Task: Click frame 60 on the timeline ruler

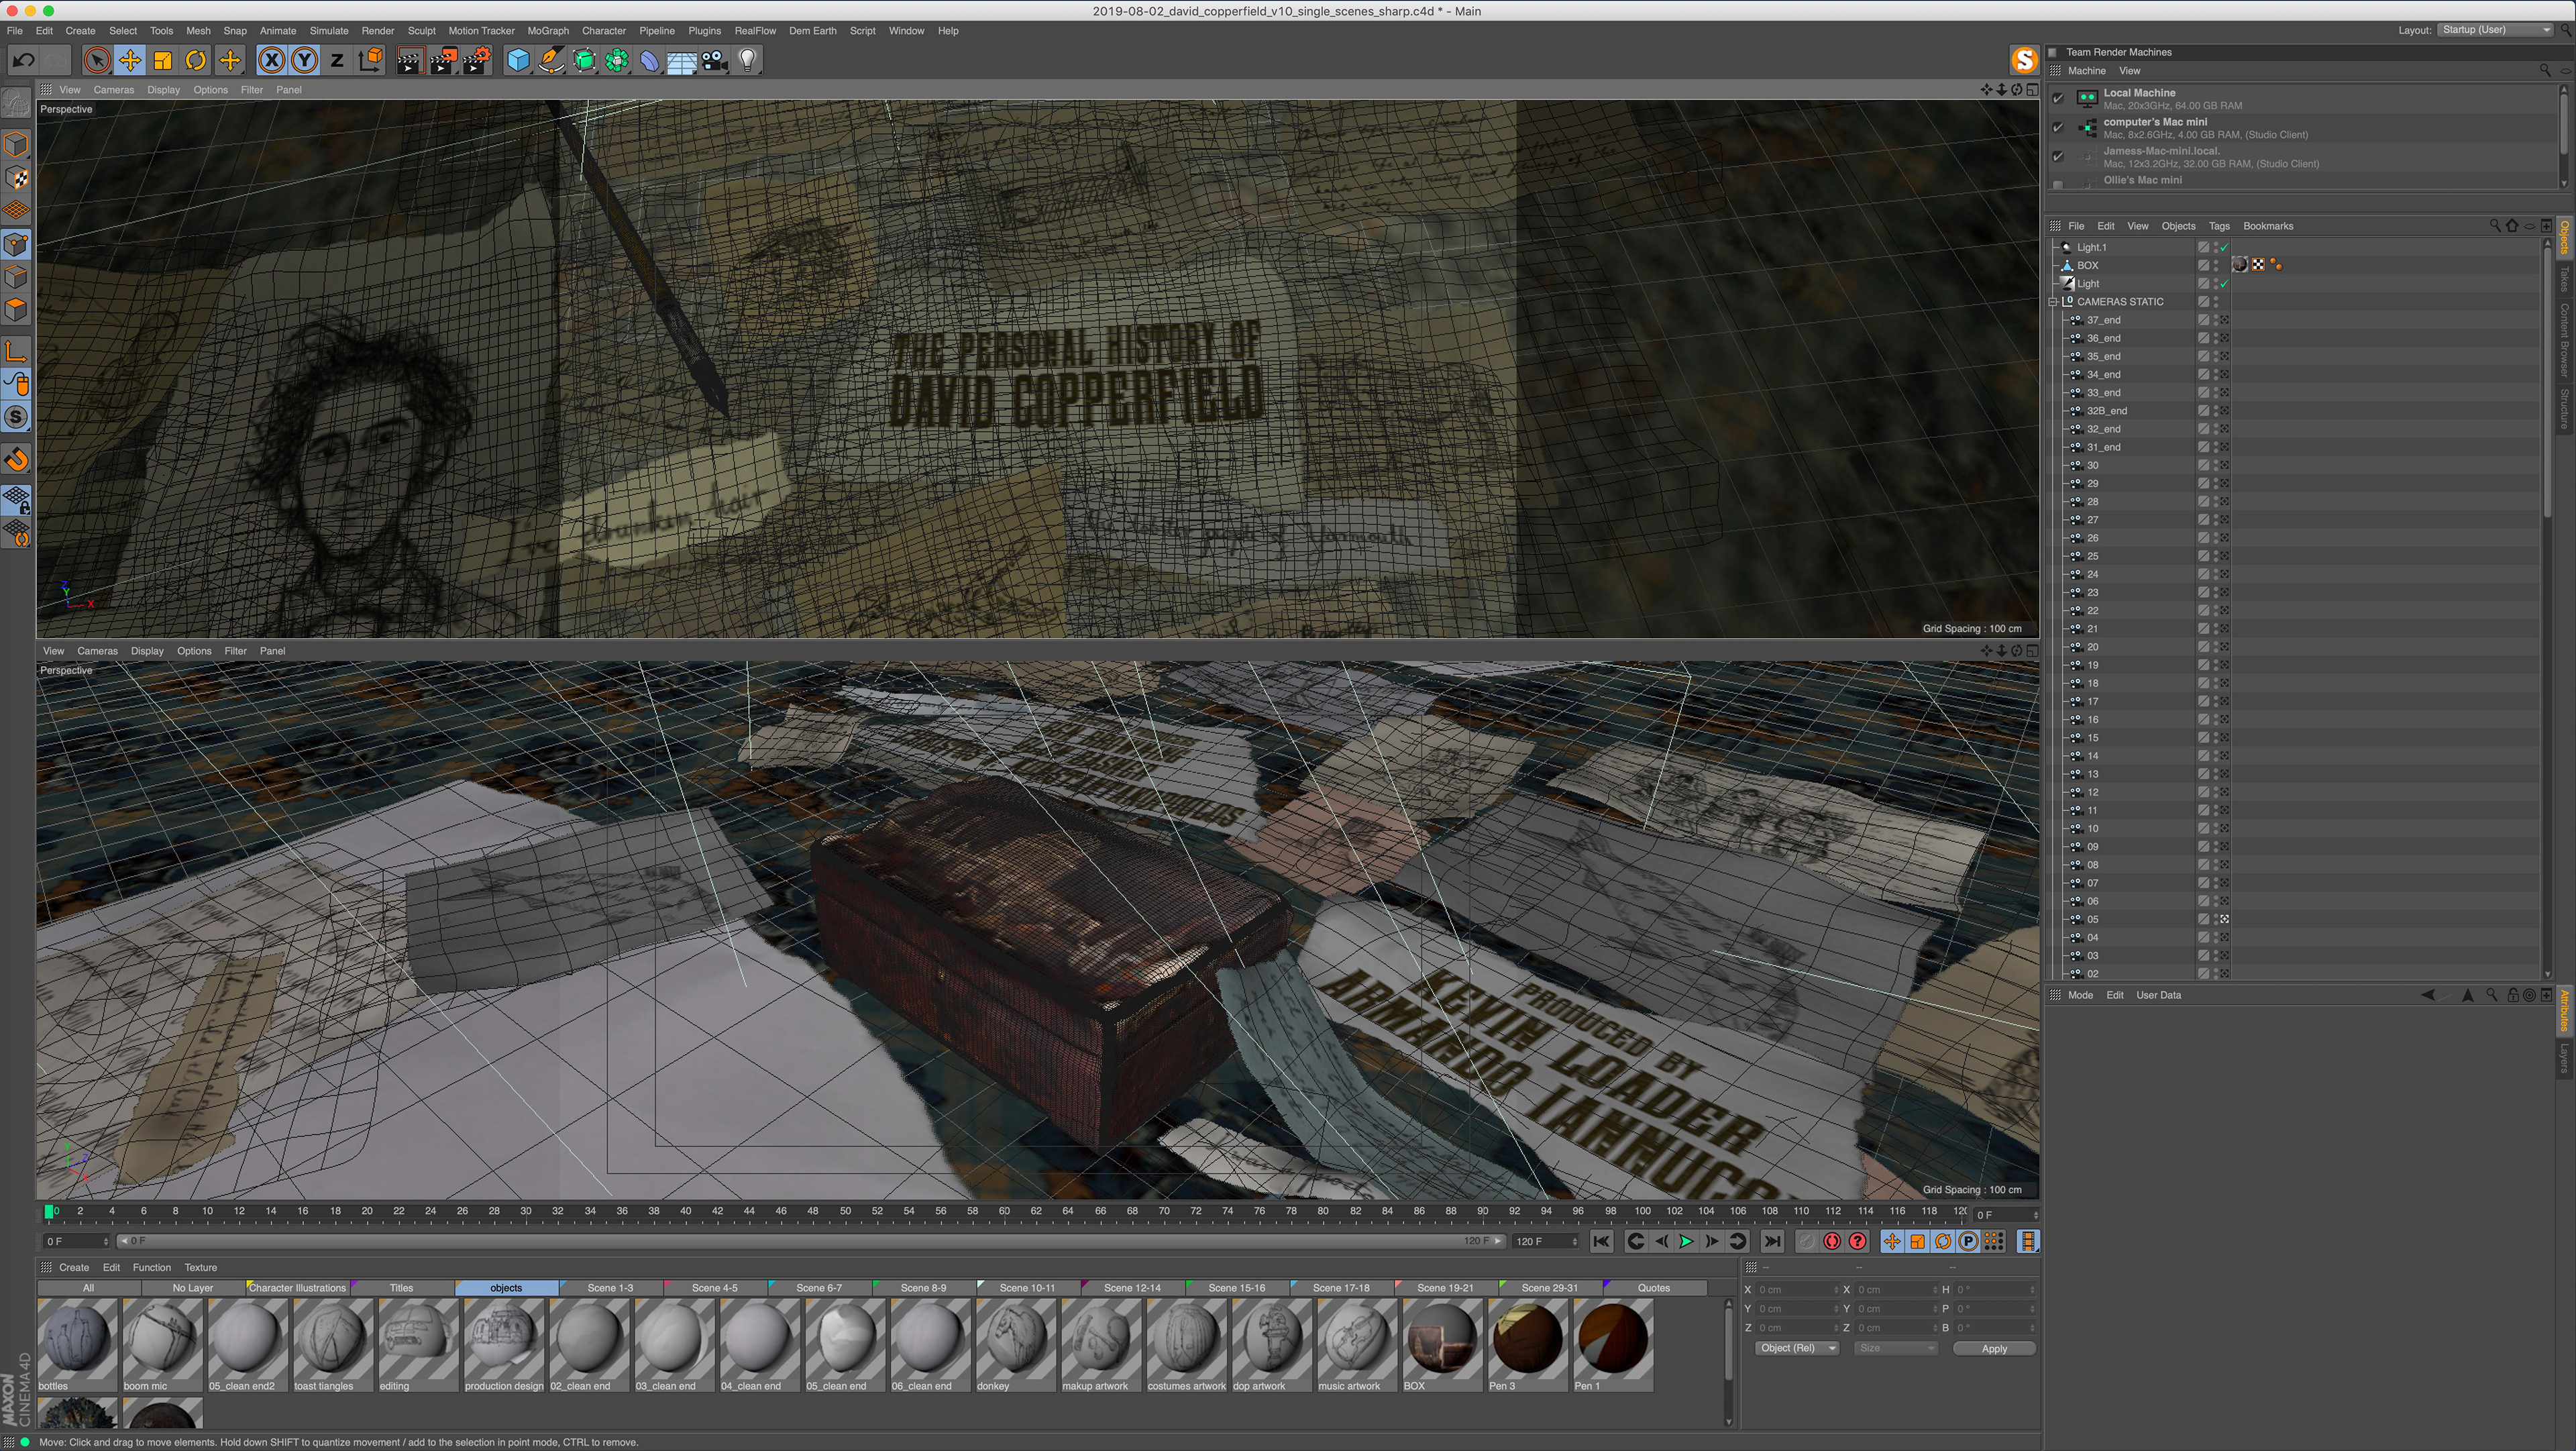Action: click(1004, 1211)
